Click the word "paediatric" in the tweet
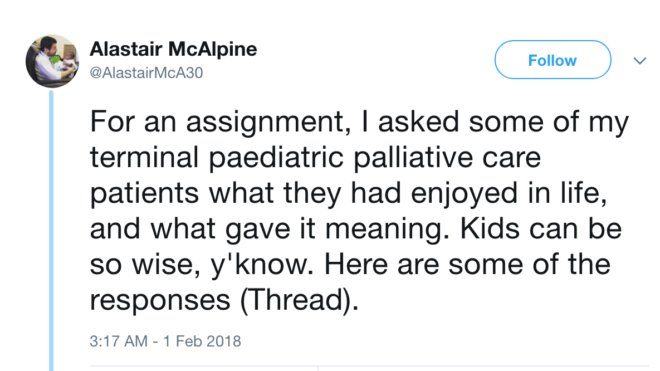660x371 pixels. 276,158
